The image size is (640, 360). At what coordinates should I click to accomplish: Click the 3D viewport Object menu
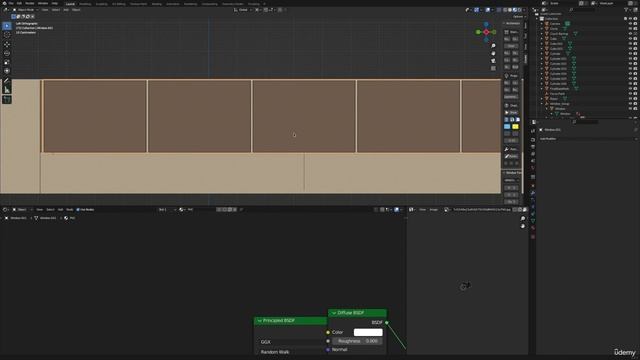[x=76, y=10]
